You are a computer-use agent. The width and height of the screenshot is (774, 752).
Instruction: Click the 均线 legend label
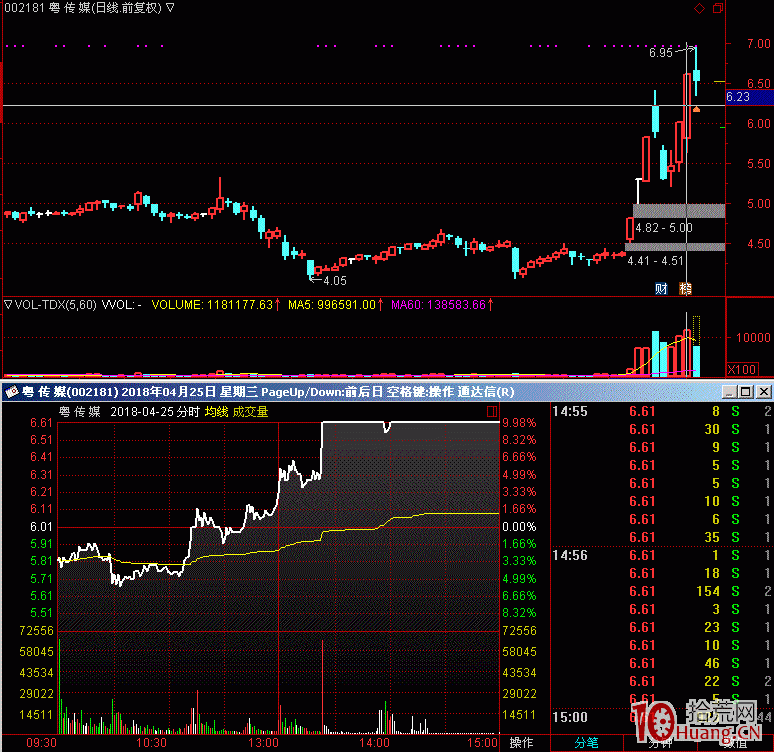point(216,412)
